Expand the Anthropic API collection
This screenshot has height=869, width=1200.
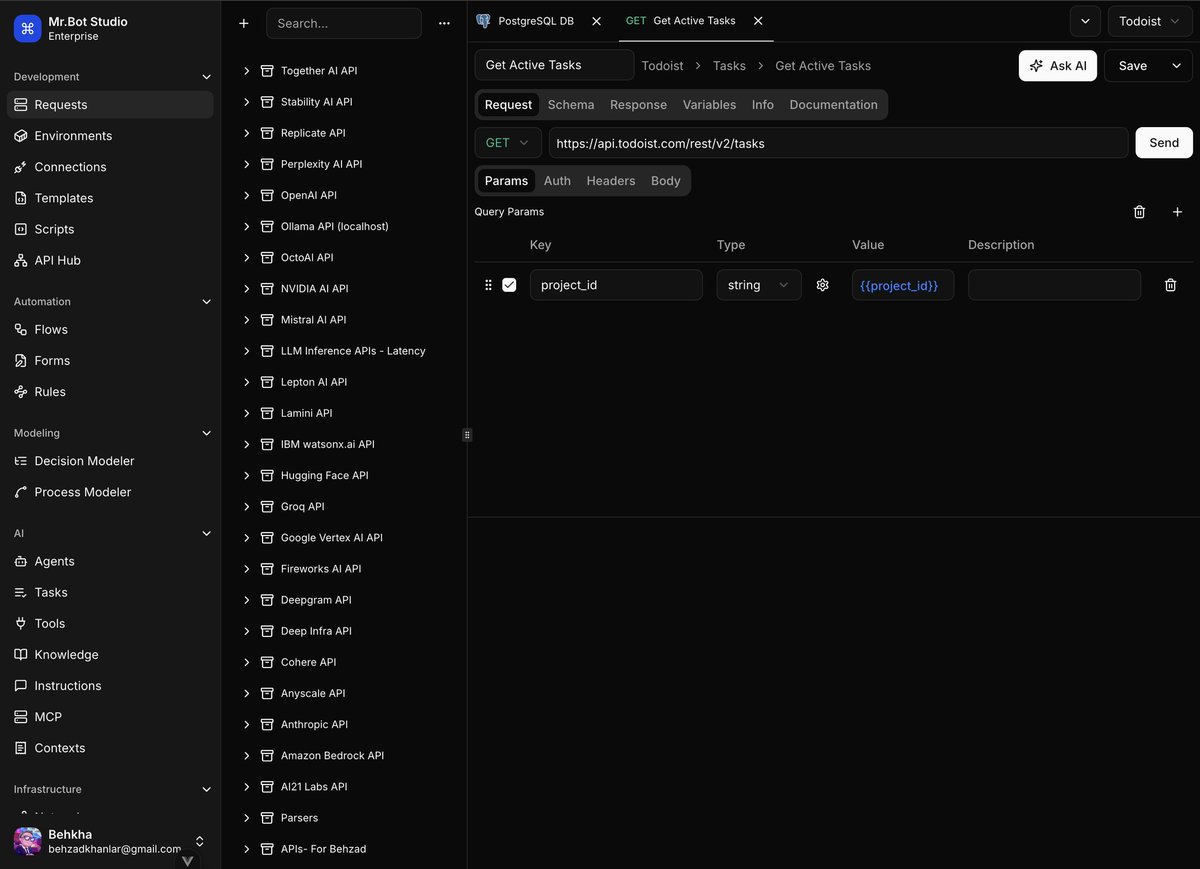pos(247,724)
